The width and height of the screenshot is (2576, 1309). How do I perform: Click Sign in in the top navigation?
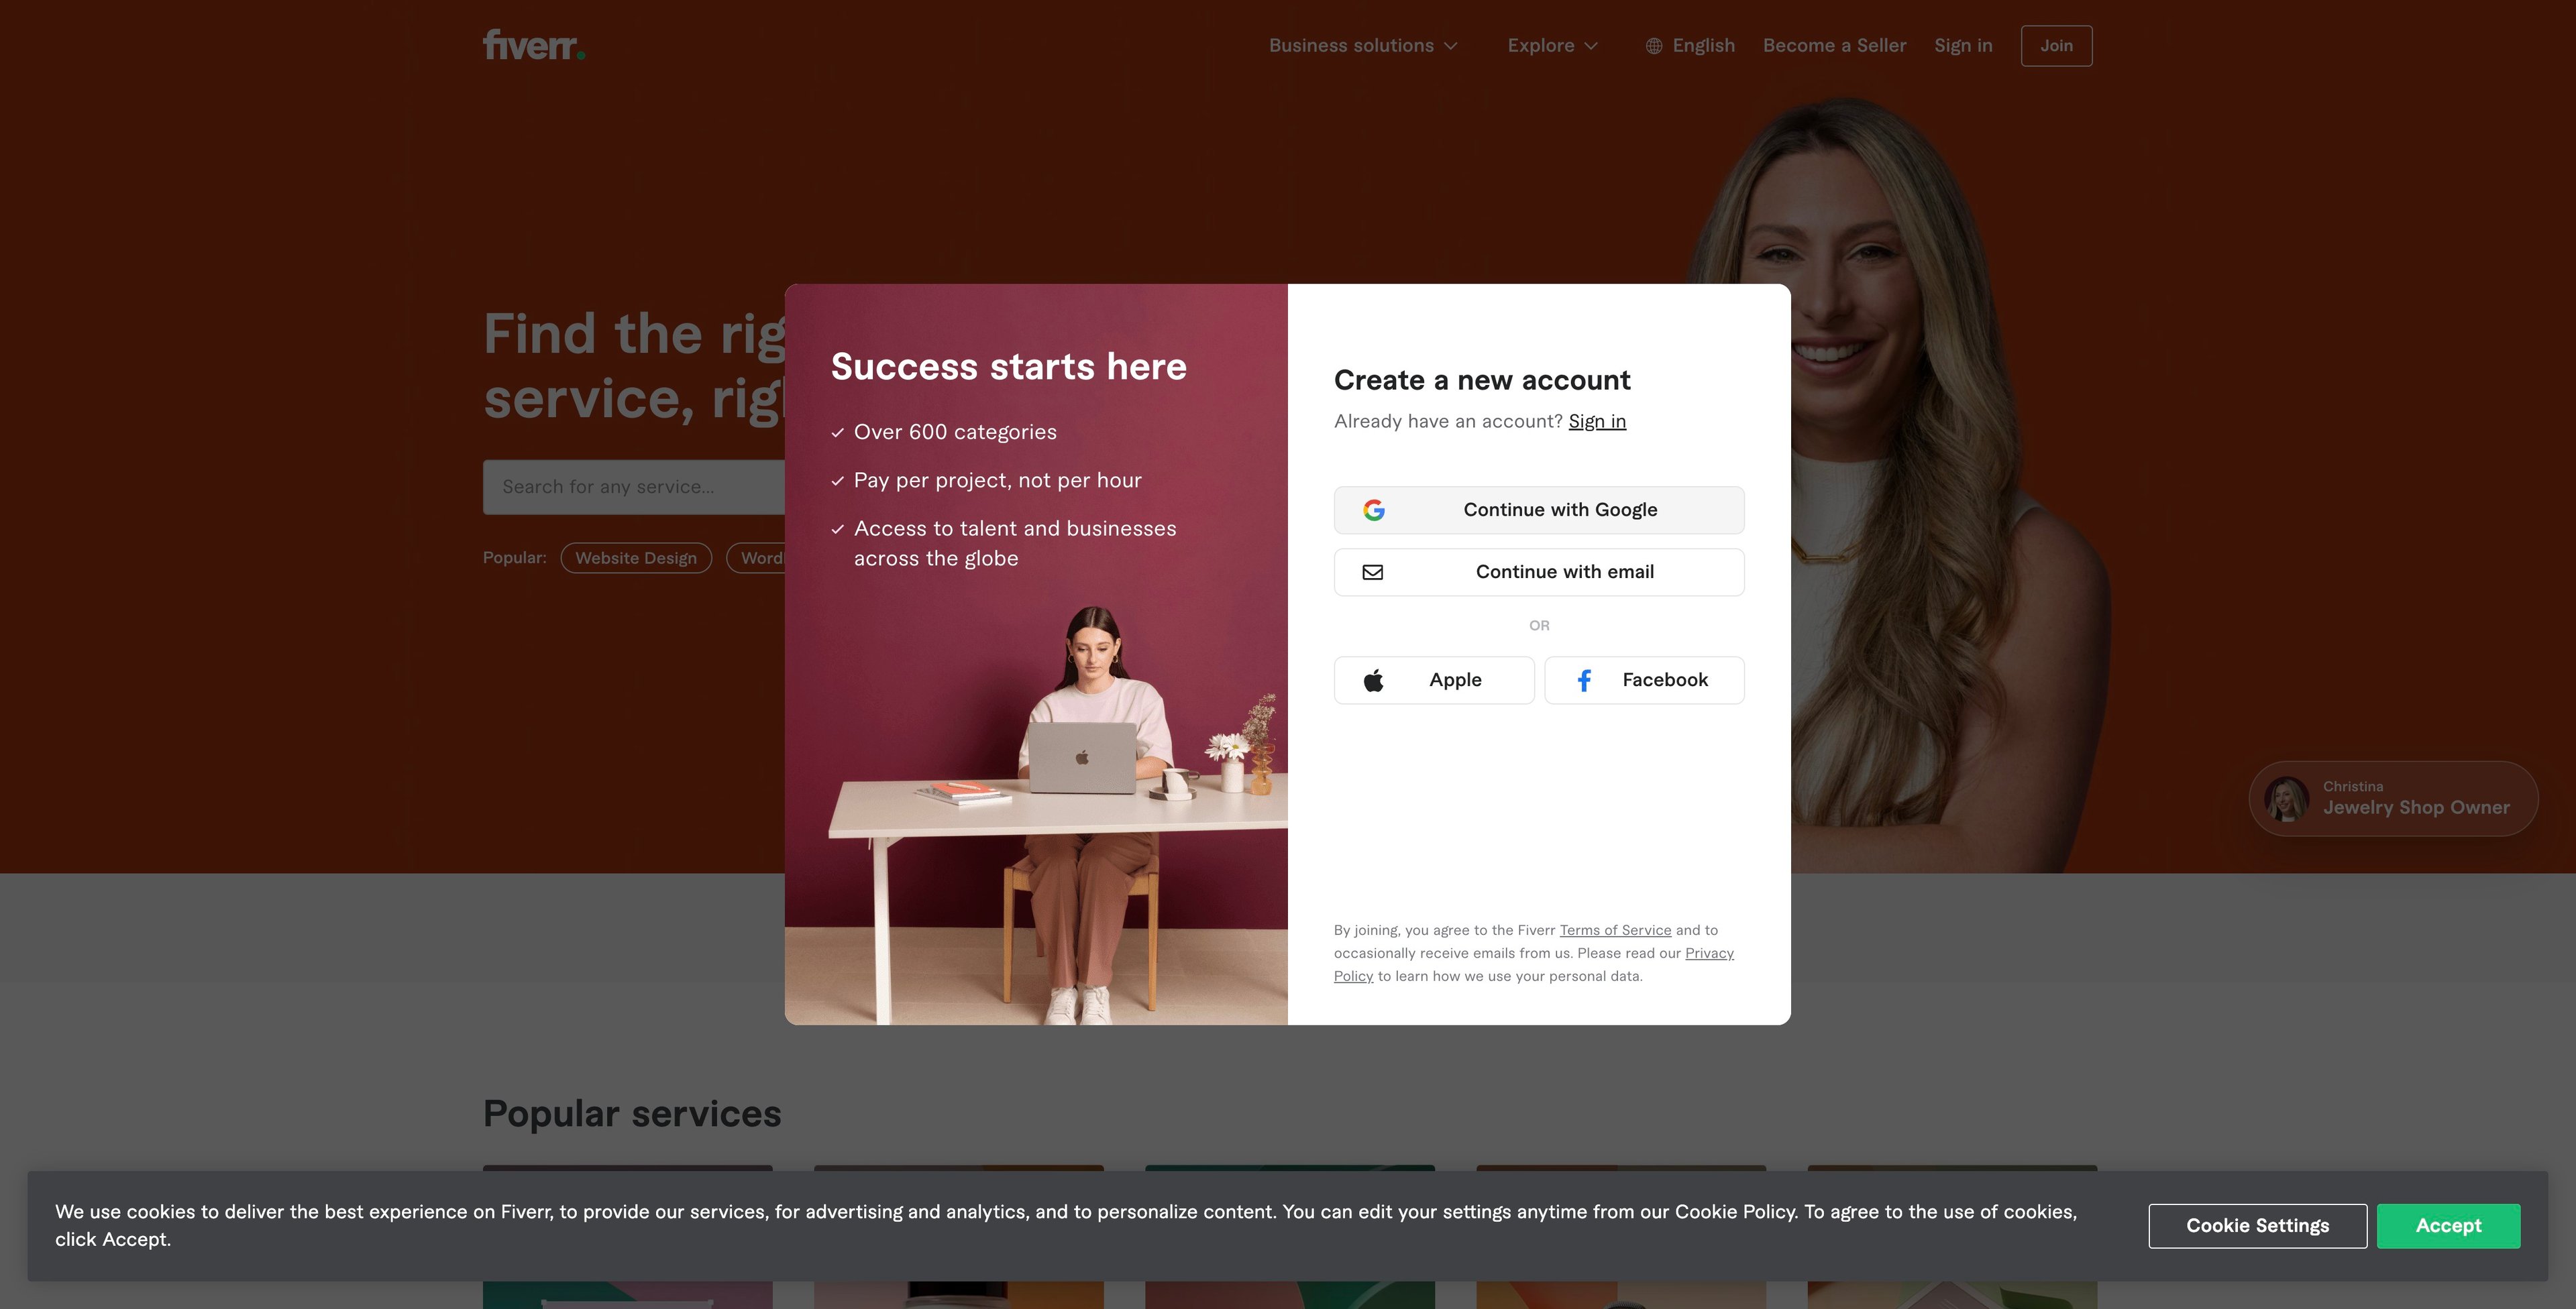click(x=1963, y=46)
